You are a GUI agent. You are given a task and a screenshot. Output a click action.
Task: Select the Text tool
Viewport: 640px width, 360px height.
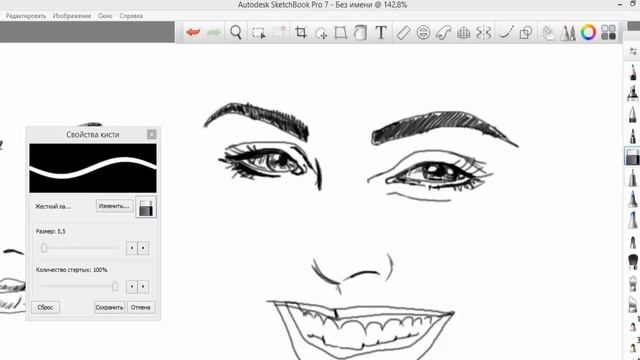pos(381,32)
